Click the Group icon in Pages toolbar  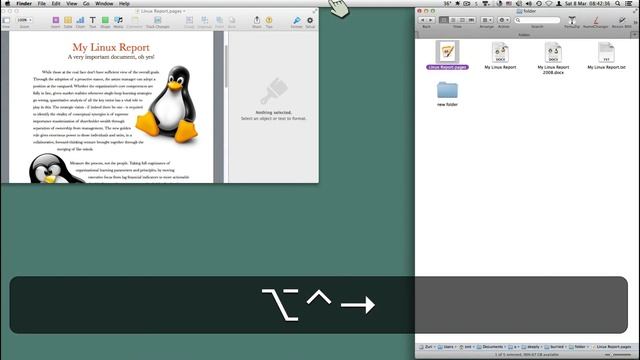pyautogui.click(x=189, y=22)
